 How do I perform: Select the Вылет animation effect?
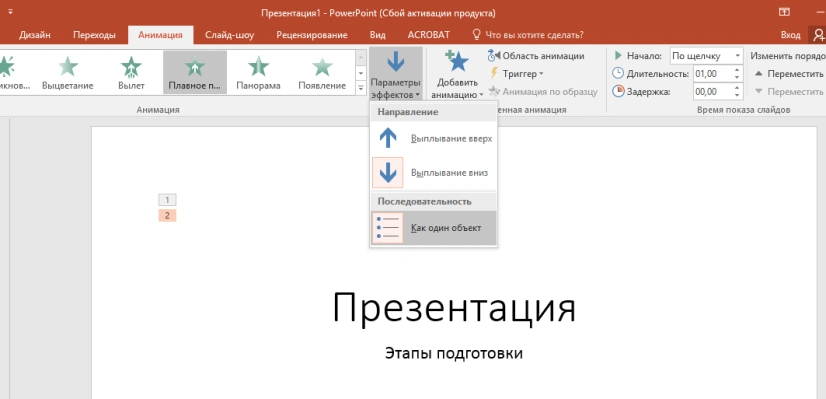pyautogui.click(x=131, y=73)
